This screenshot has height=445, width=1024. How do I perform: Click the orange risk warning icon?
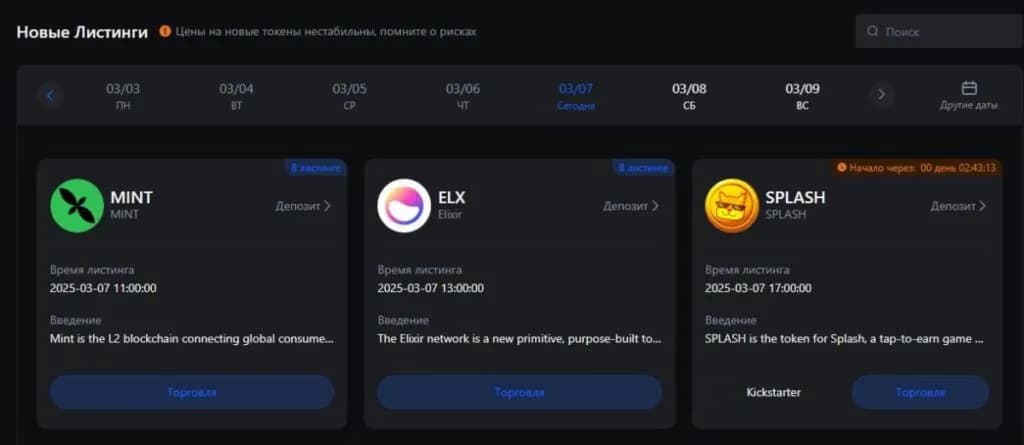pos(165,31)
